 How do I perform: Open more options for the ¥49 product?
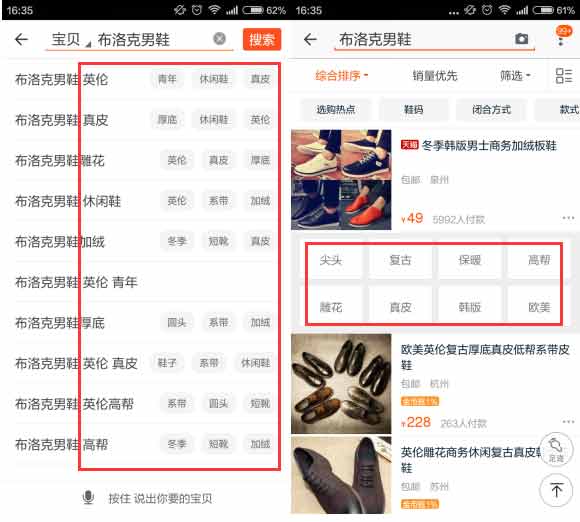click(568, 218)
